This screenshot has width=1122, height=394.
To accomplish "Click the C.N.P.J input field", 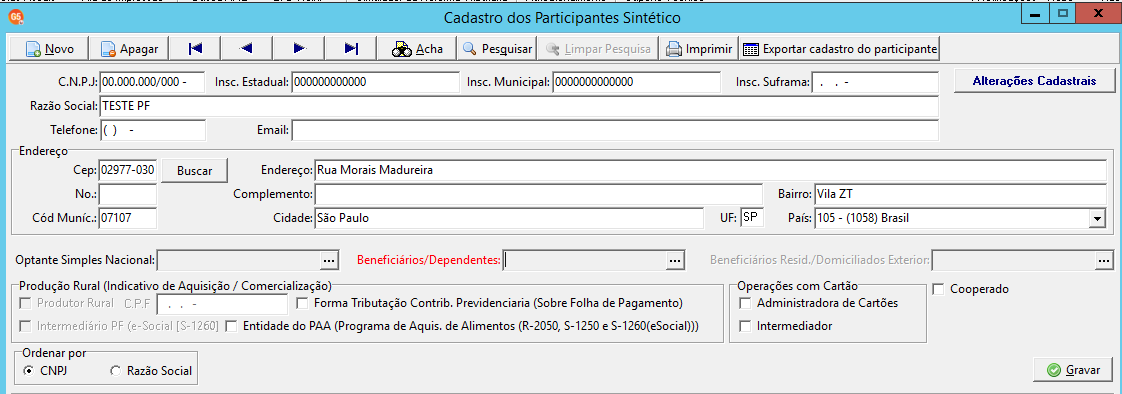I will pos(152,82).
